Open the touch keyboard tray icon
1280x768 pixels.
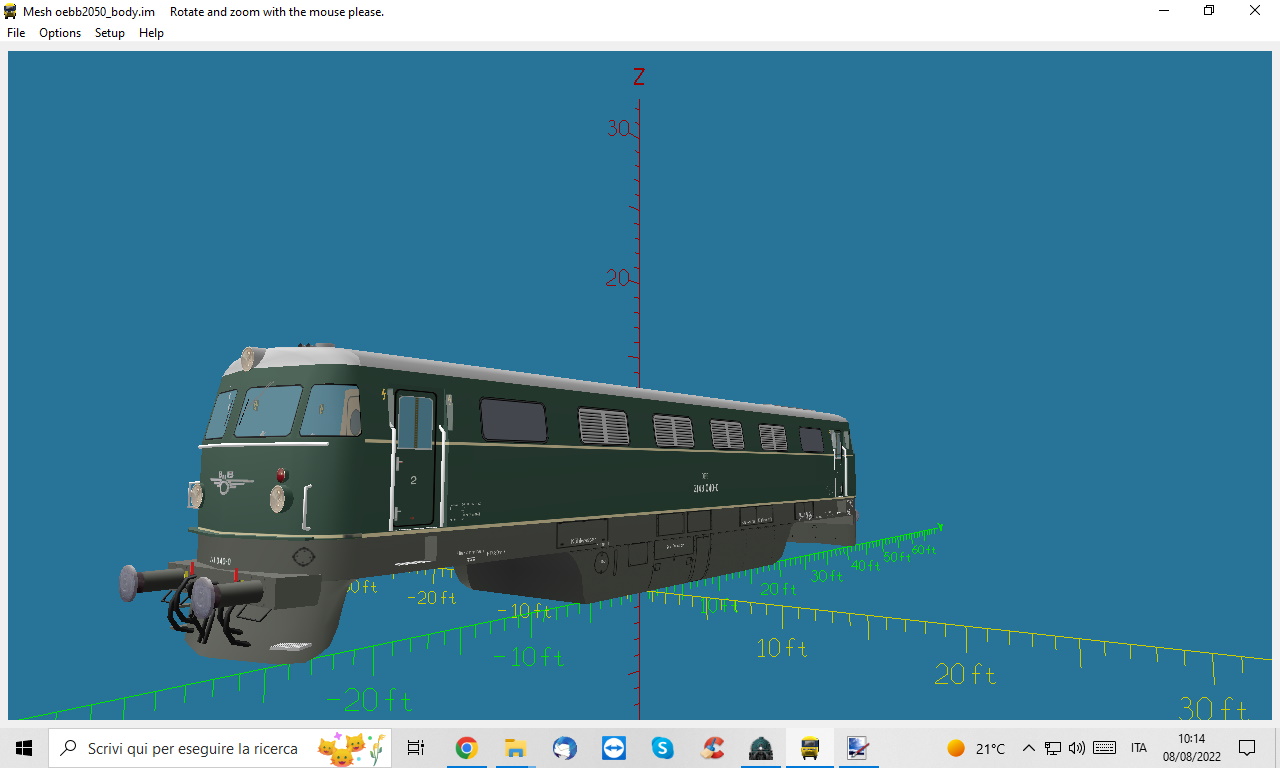point(1105,748)
